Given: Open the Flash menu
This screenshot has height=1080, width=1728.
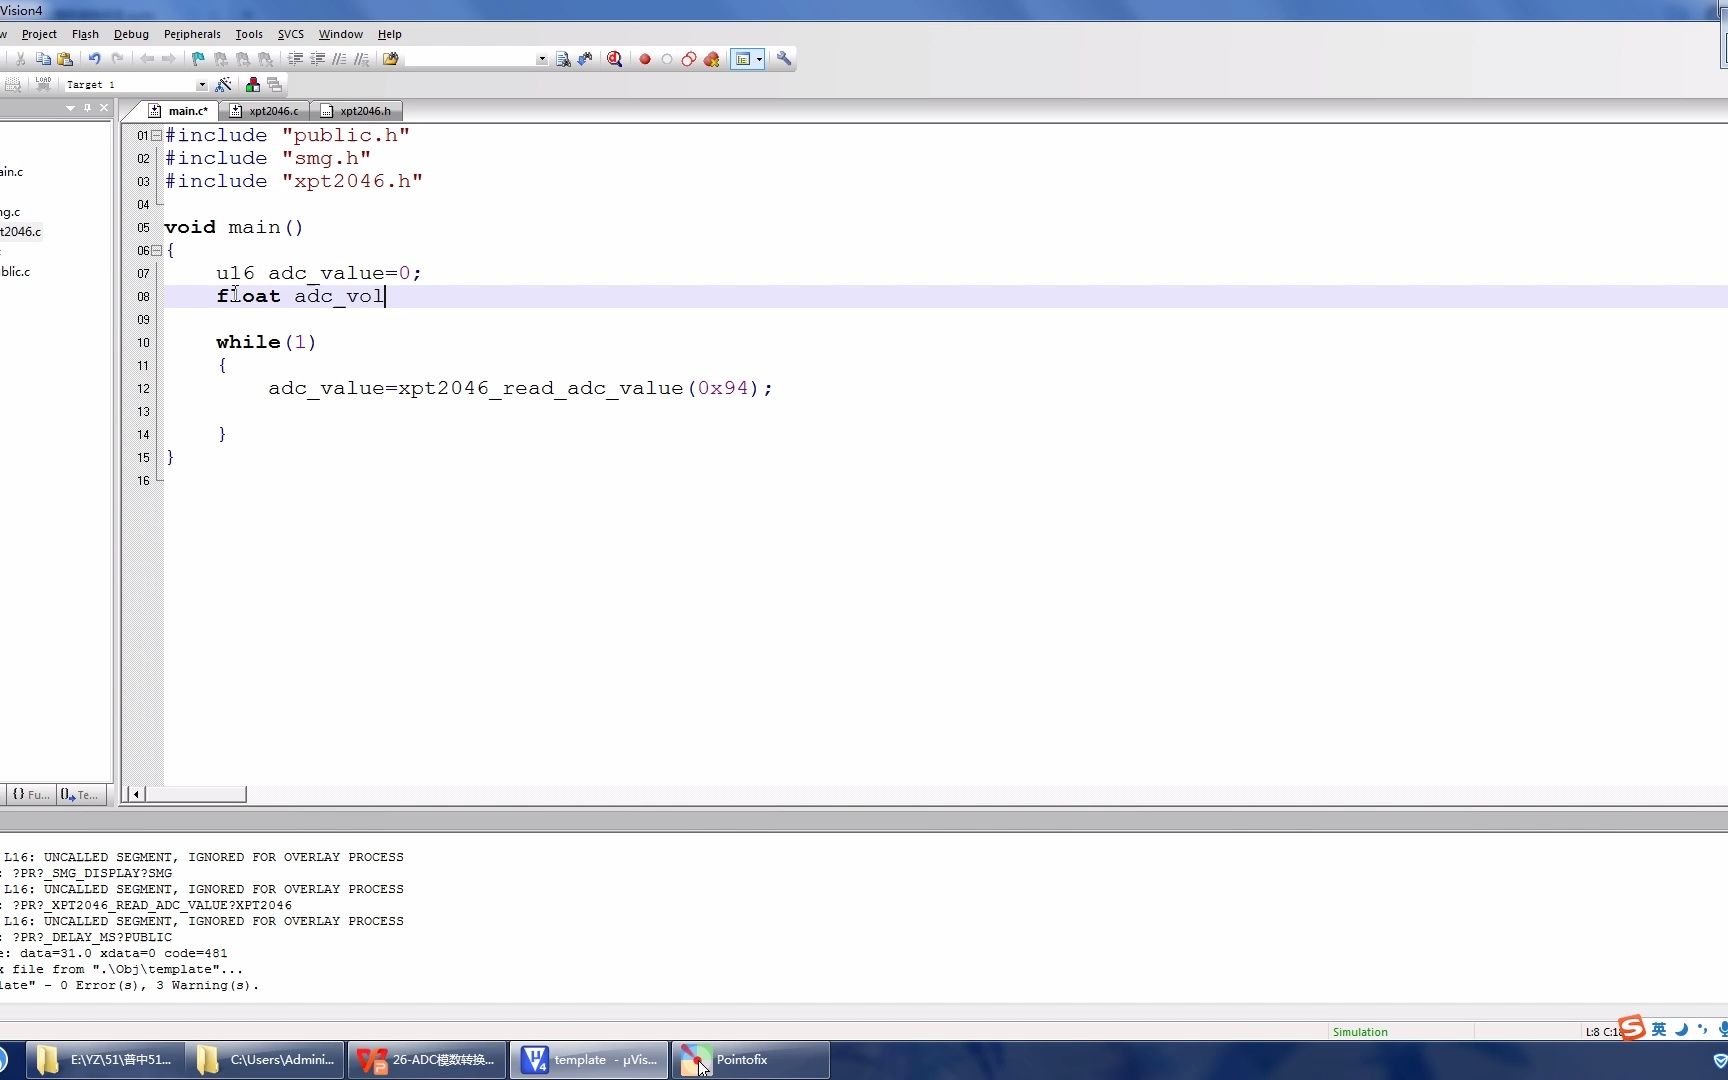Looking at the screenshot, I should [85, 34].
